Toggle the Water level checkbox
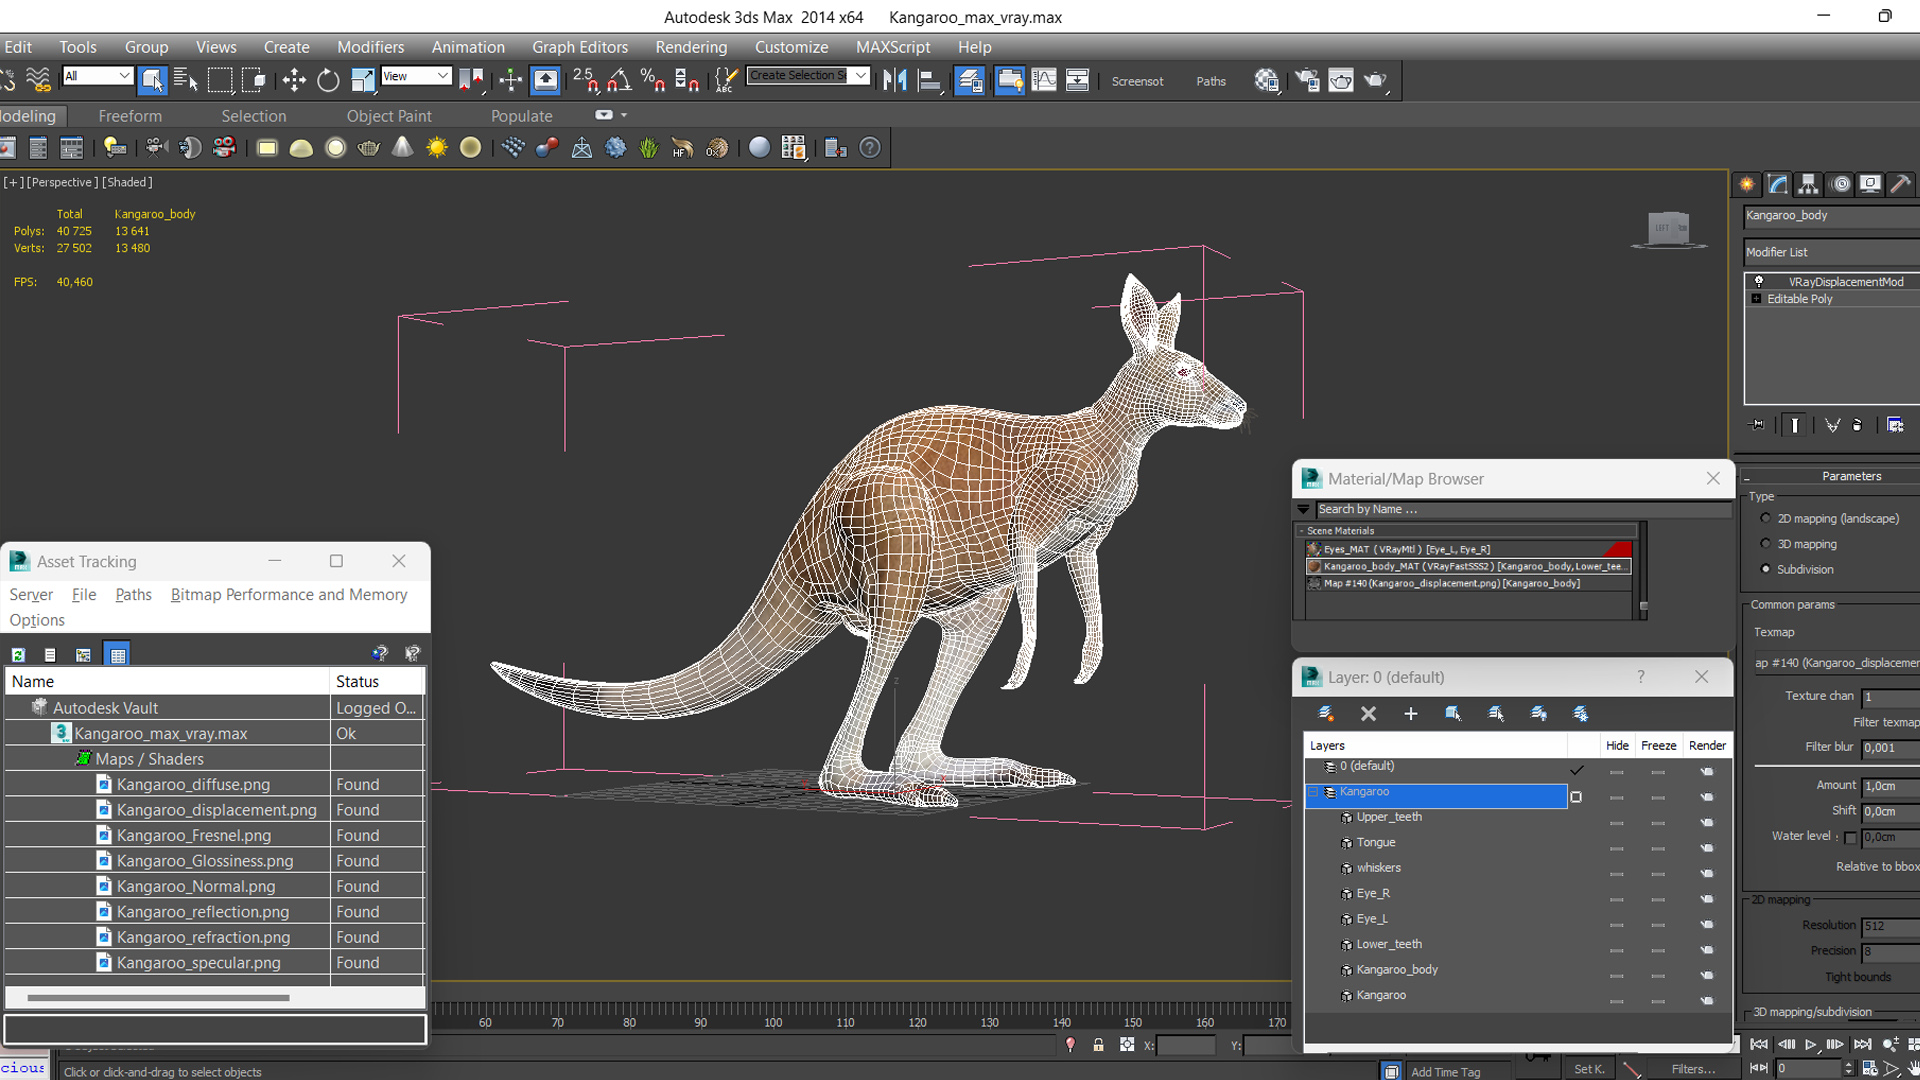 (x=1850, y=837)
